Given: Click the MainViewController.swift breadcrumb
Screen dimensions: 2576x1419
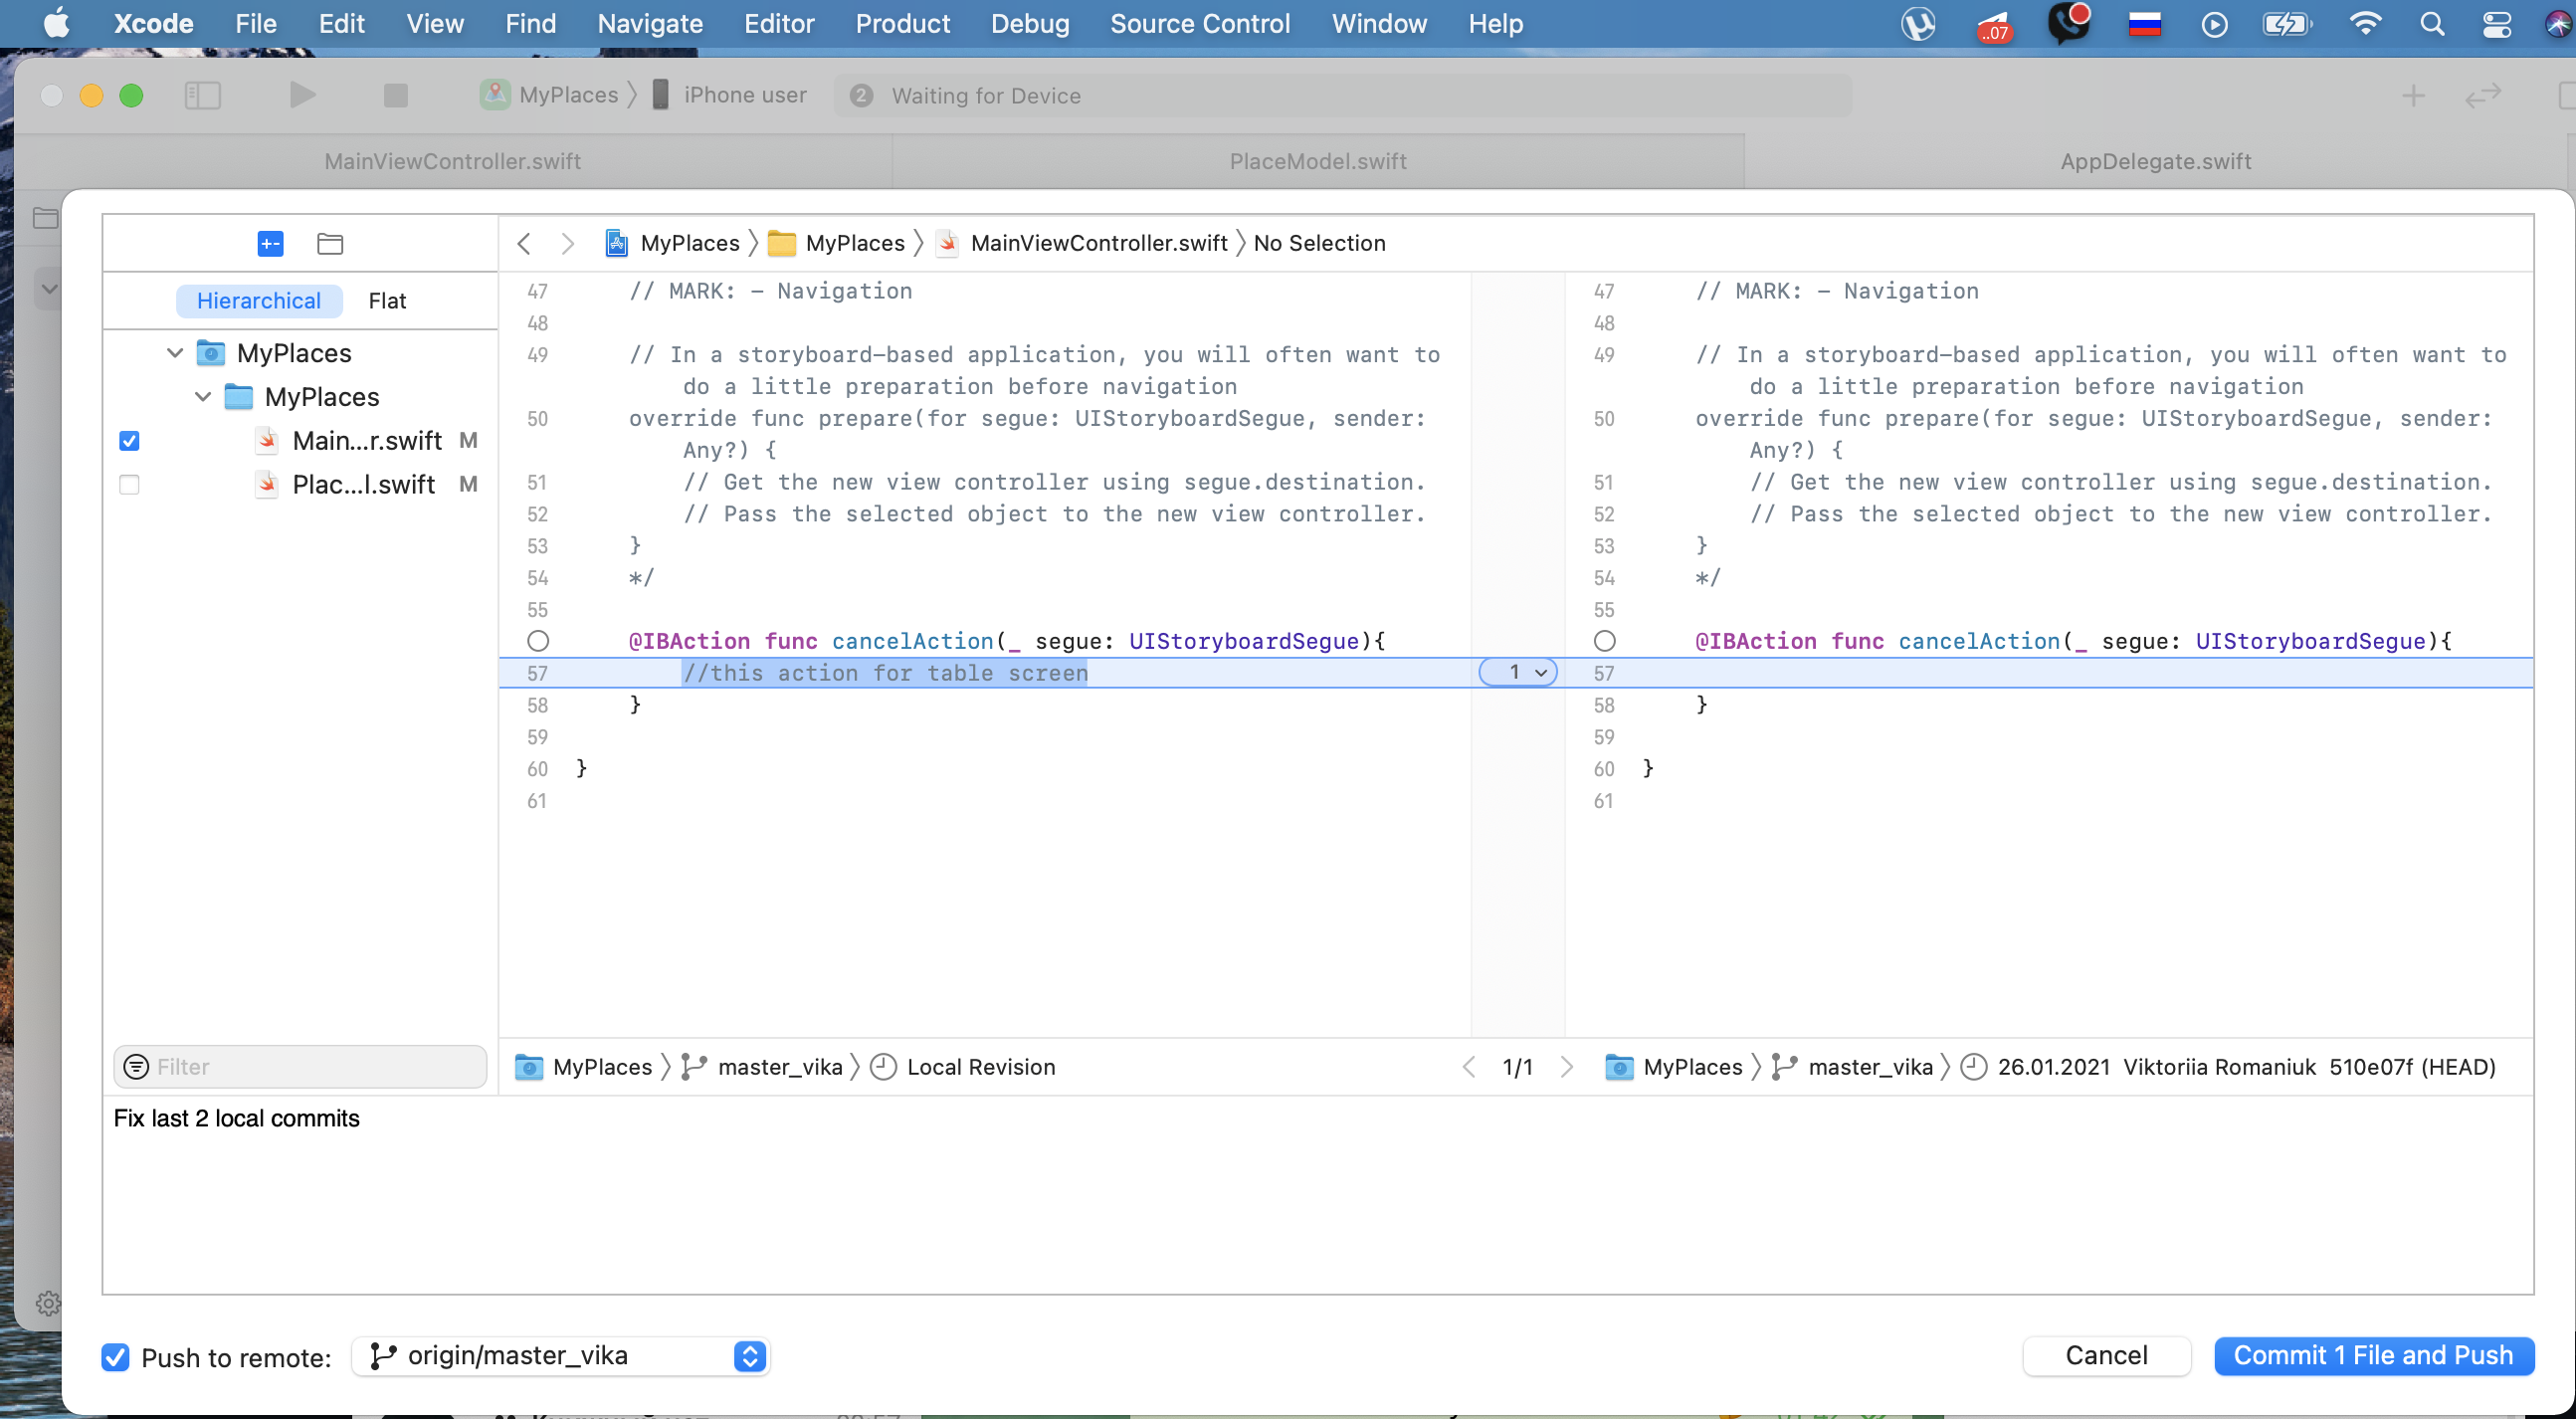Looking at the screenshot, I should pyautogui.click(x=1098, y=243).
